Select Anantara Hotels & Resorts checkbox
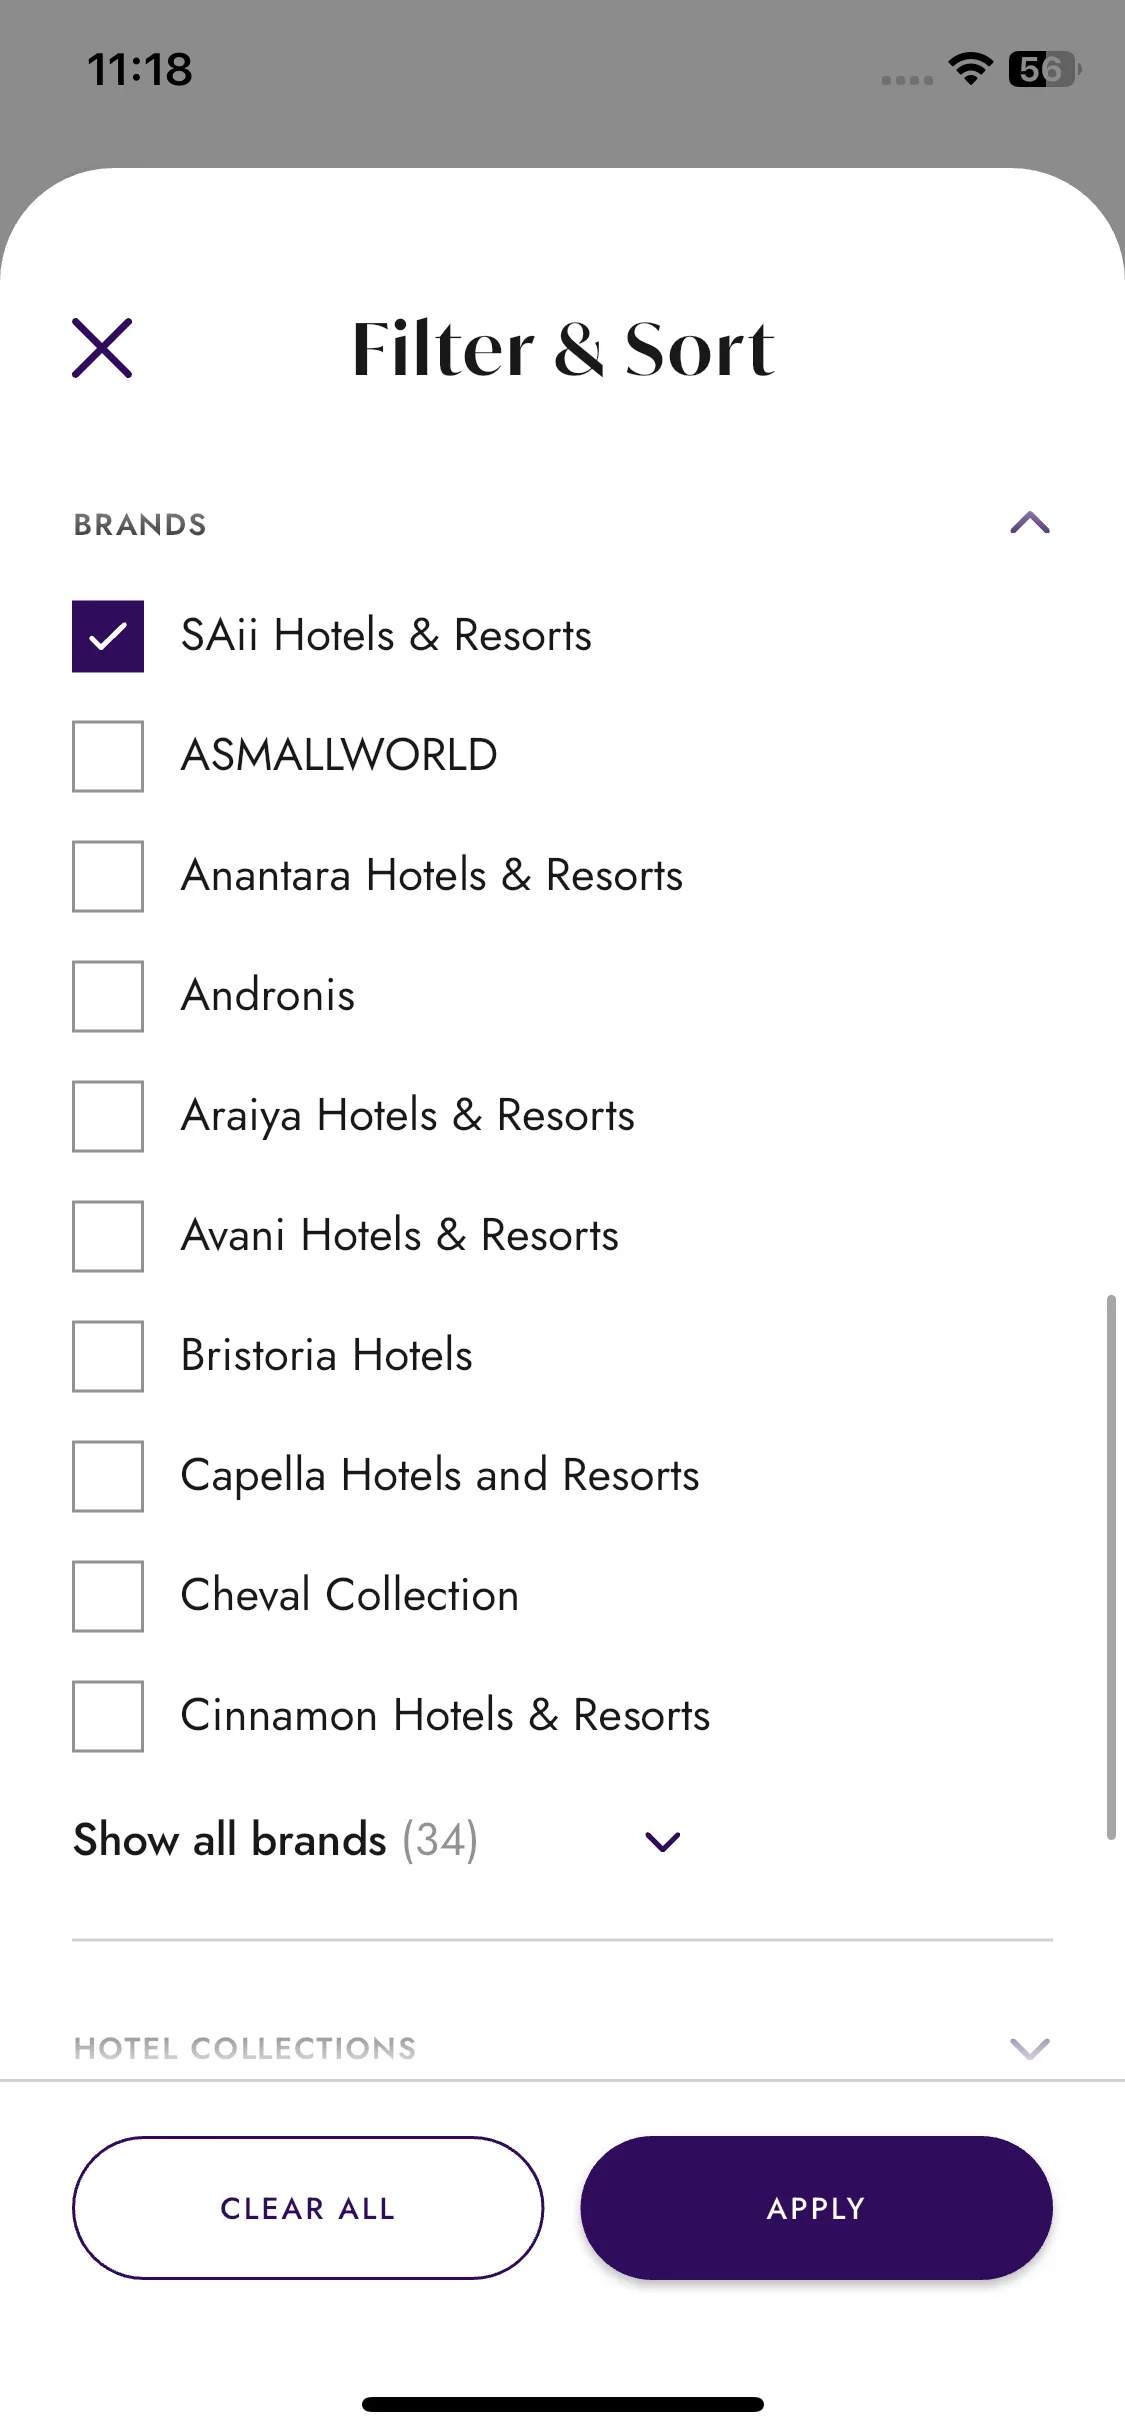This screenshot has height=2436, width=1125. click(108, 876)
